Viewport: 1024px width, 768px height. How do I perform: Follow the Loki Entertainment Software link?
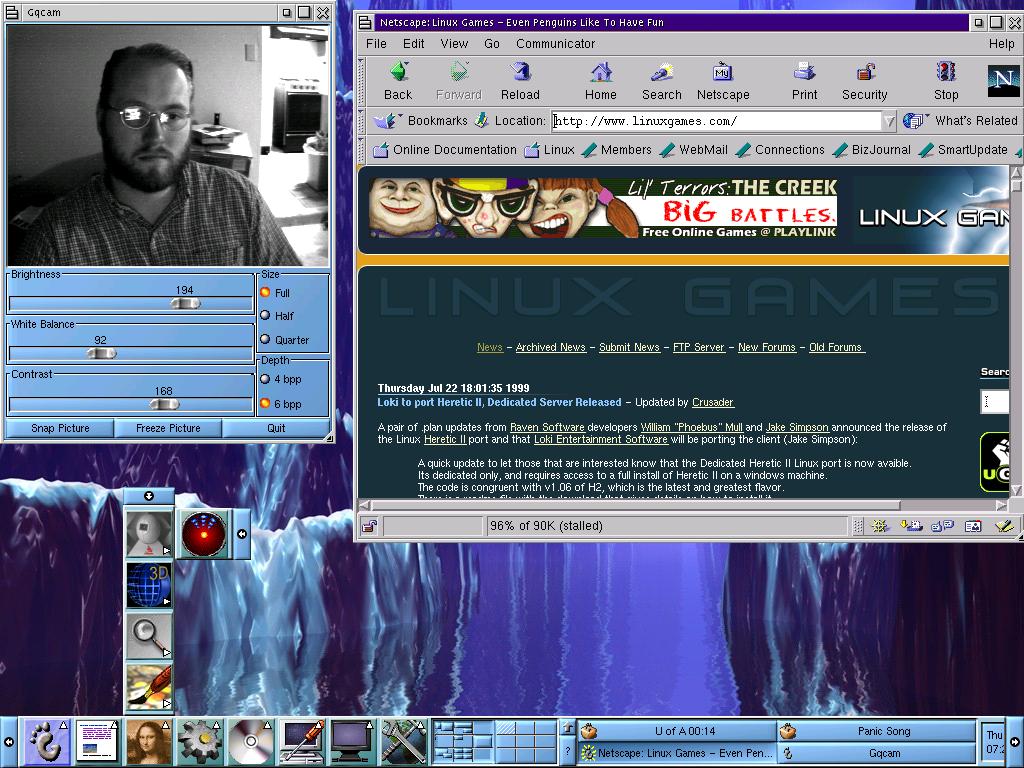point(601,440)
